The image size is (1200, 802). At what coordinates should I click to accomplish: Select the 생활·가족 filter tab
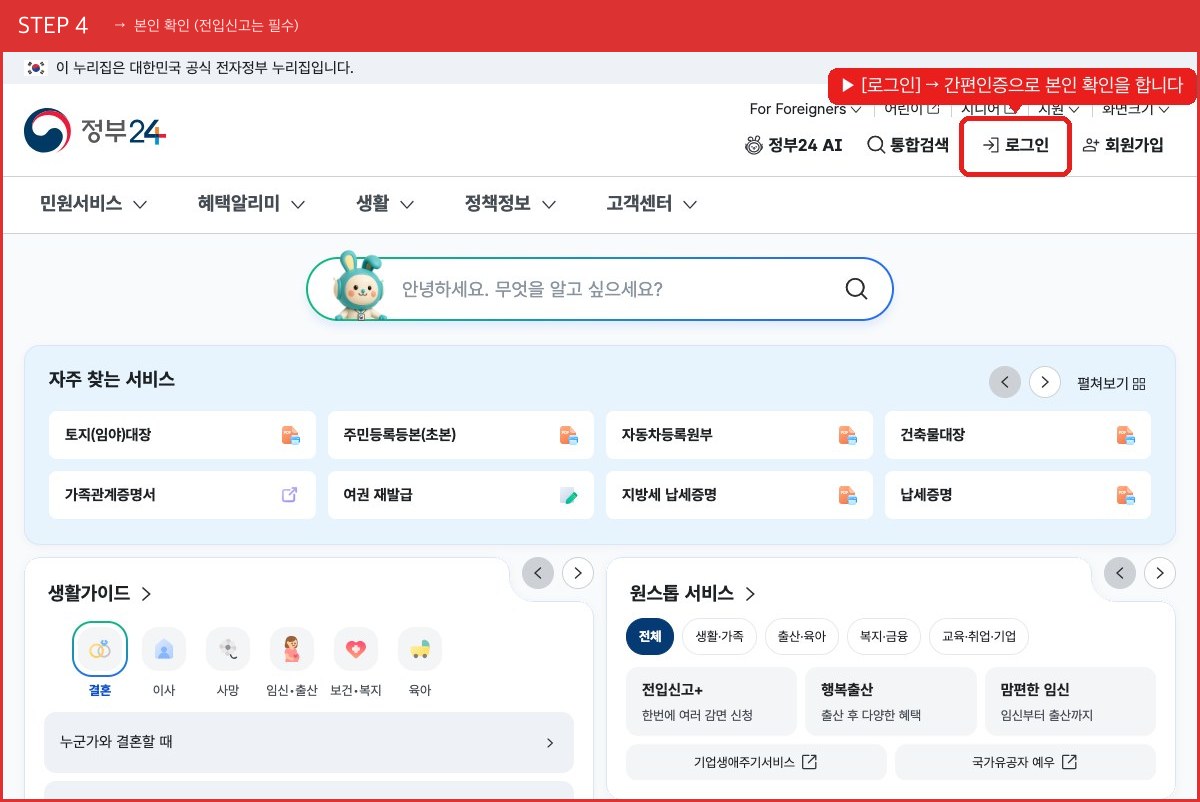(720, 636)
